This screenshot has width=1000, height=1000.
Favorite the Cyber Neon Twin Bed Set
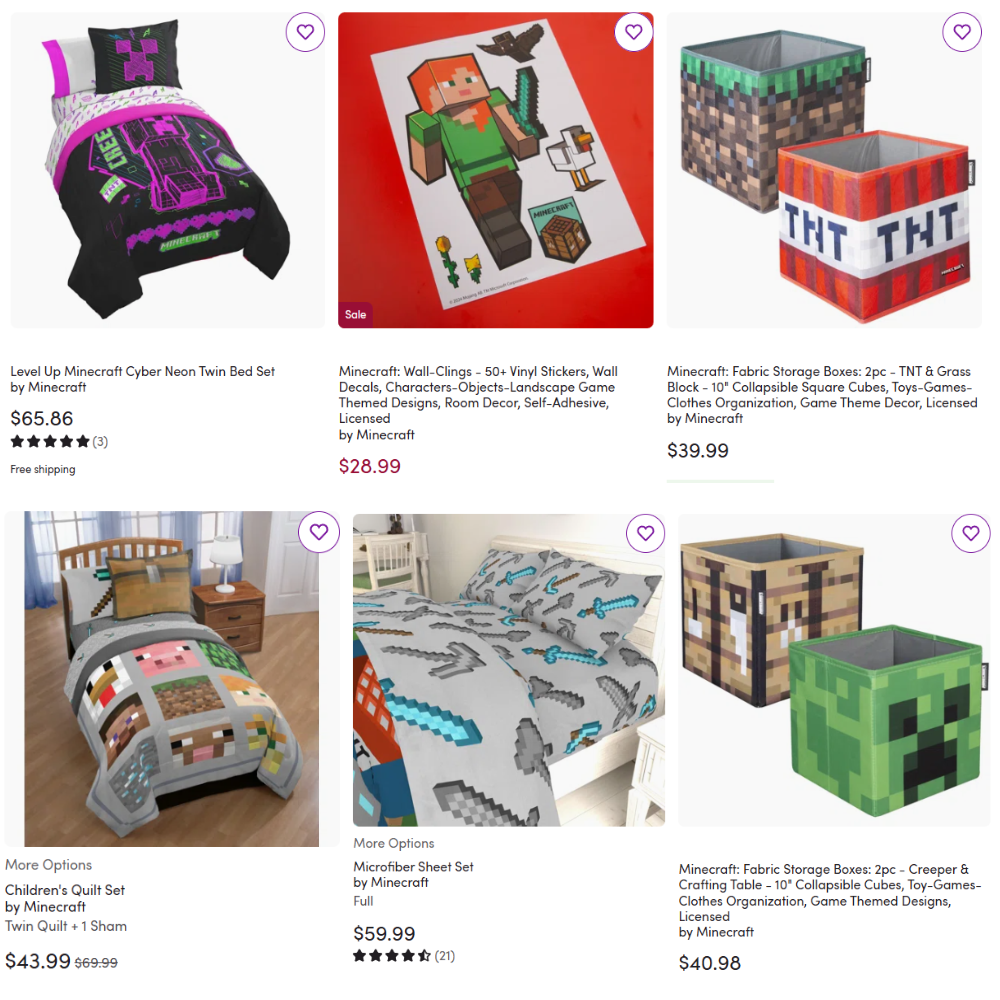[x=305, y=32]
